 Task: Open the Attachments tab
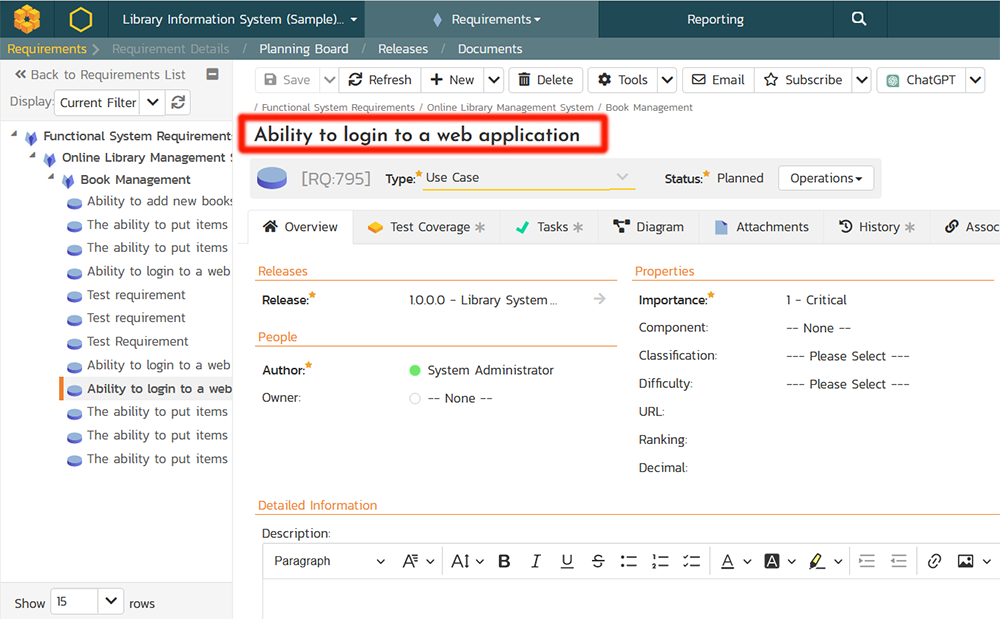click(761, 227)
